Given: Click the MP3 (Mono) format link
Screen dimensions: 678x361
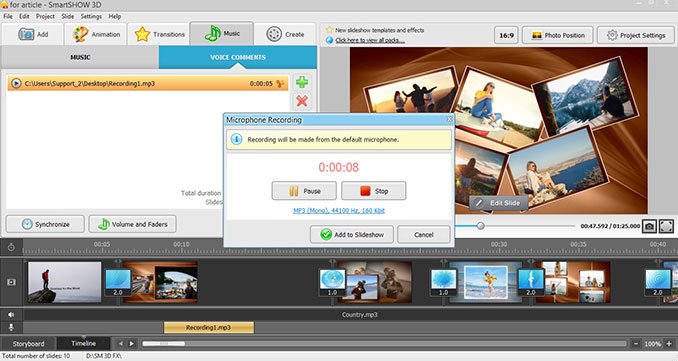Looking at the screenshot, I should coord(339,211).
